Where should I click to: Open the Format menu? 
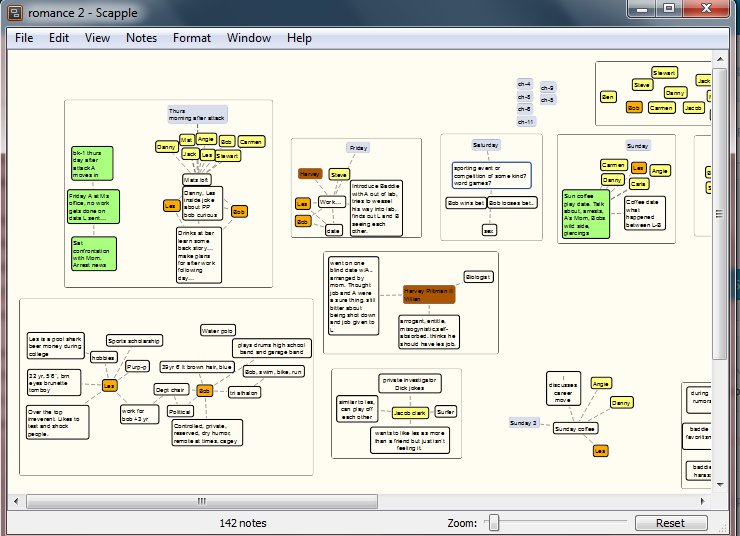192,38
